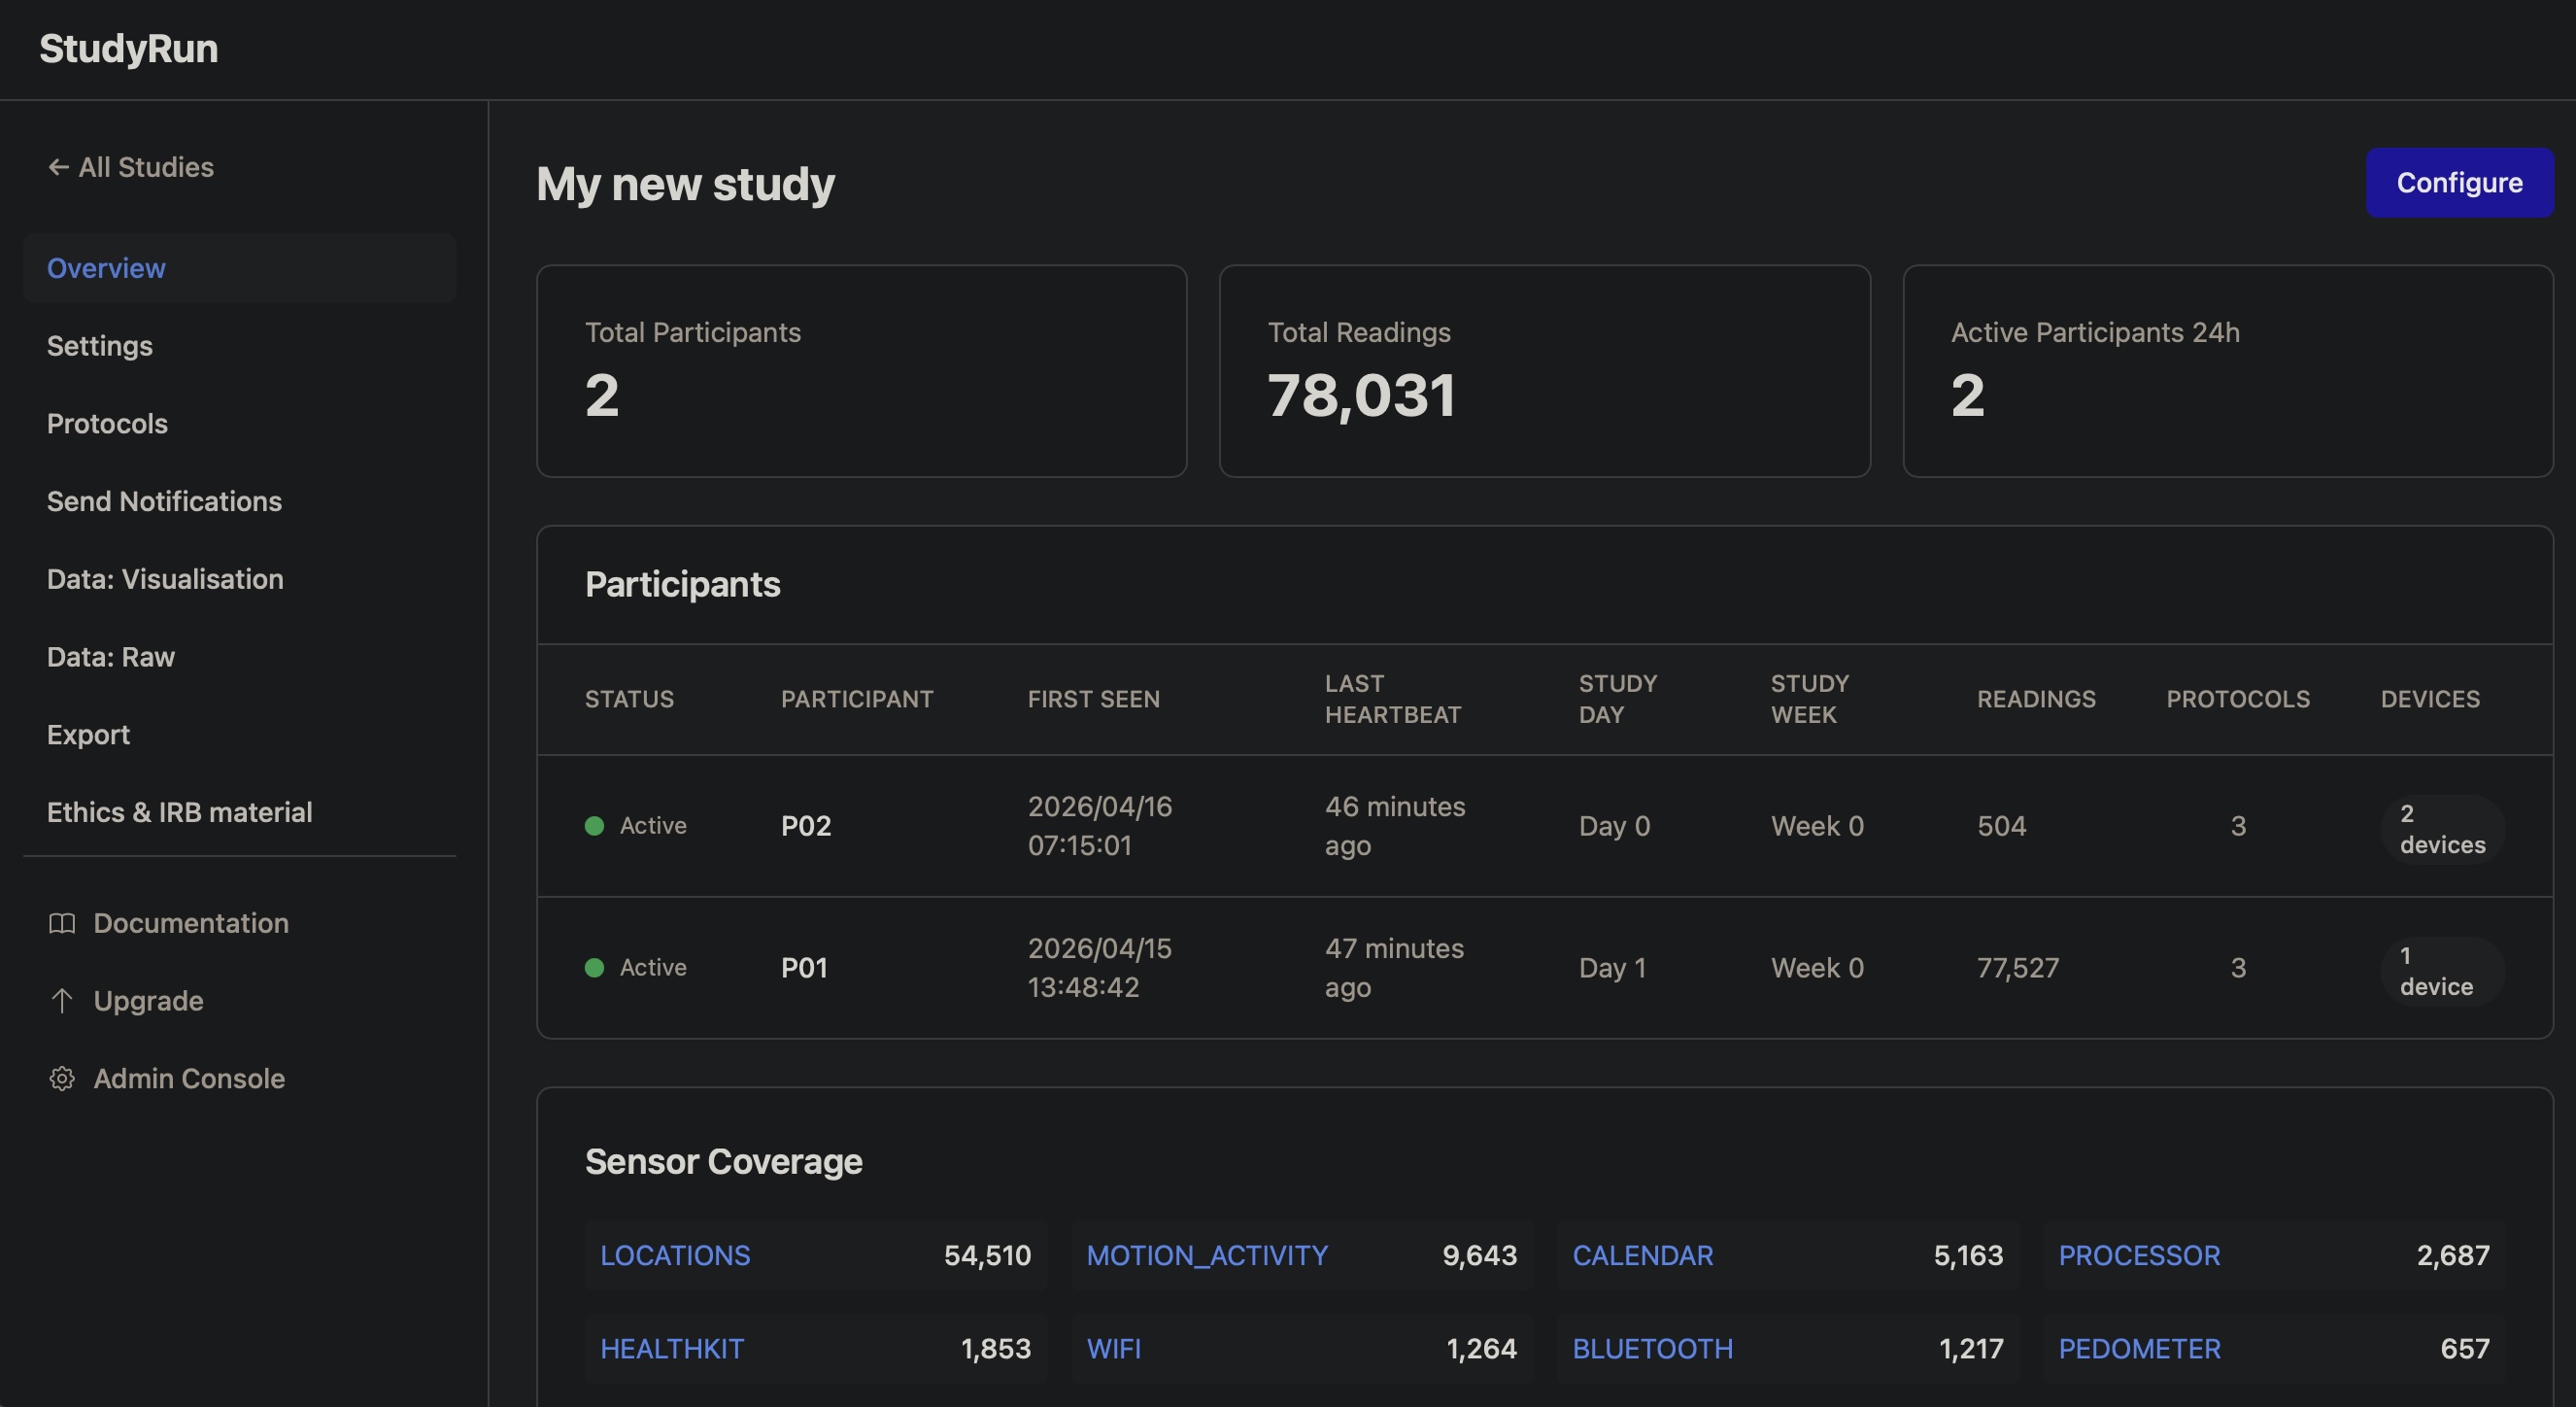Open the LOCATIONS sensor link
This screenshot has height=1407, width=2576.
tap(675, 1256)
